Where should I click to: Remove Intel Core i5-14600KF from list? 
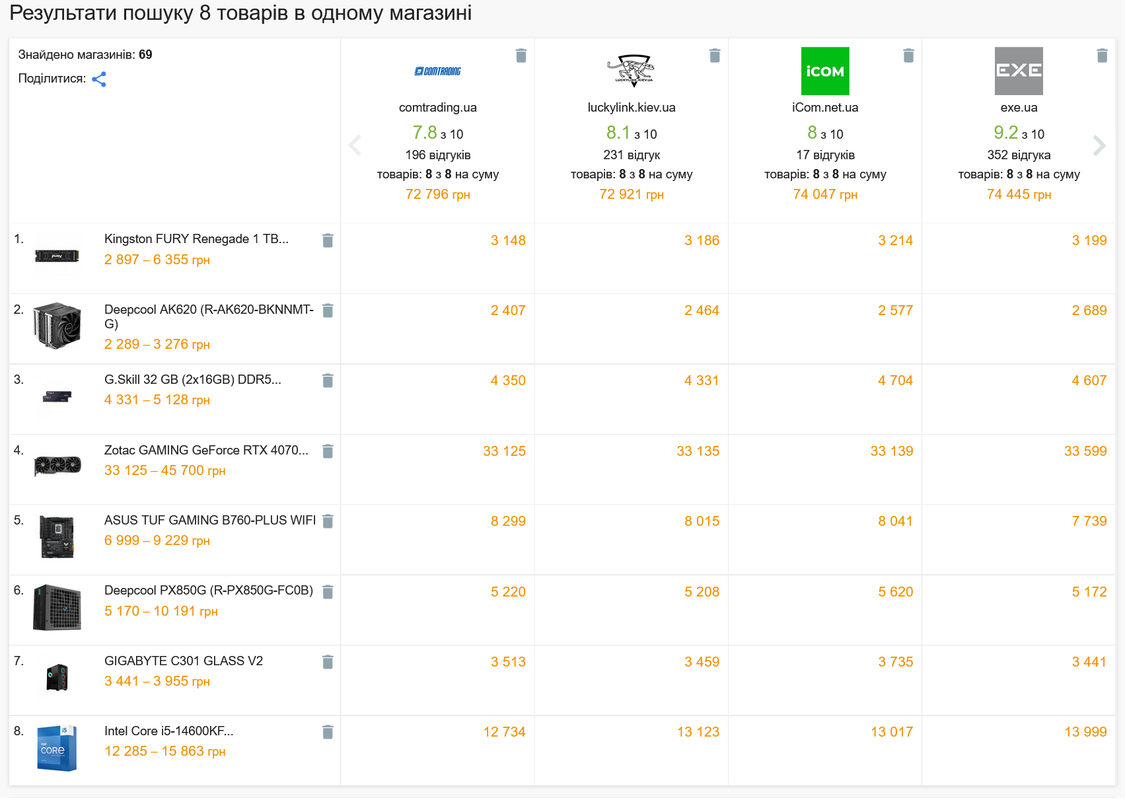tap(328, 732)
